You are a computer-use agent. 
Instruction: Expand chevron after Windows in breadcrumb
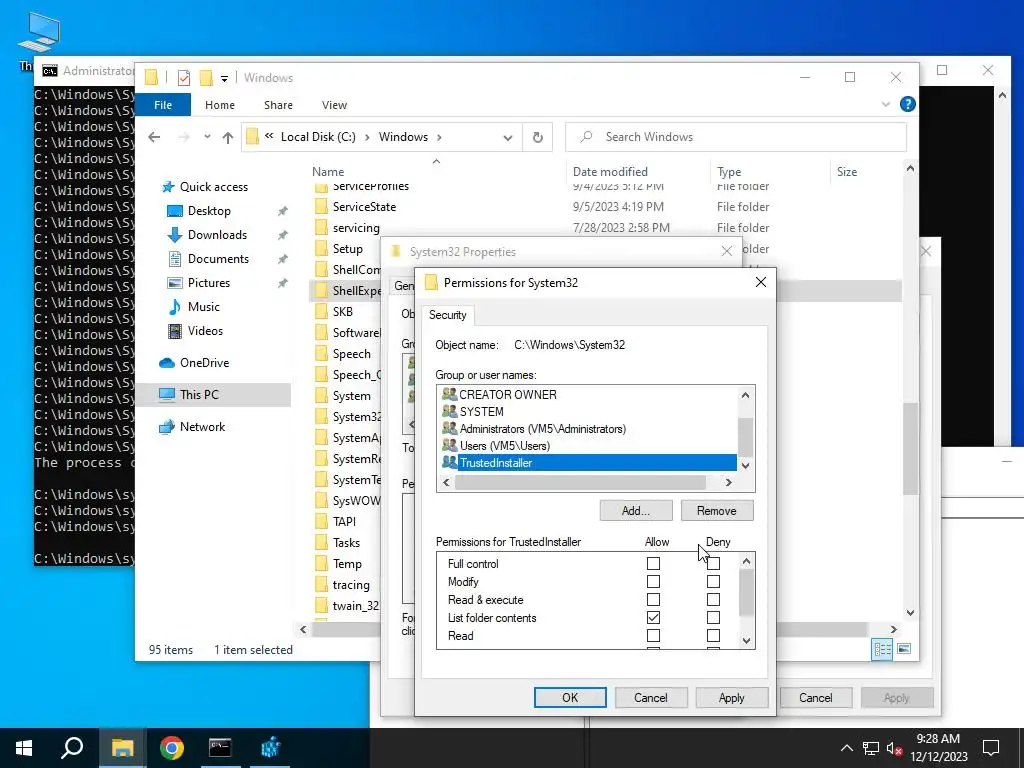tap(439, 137)
